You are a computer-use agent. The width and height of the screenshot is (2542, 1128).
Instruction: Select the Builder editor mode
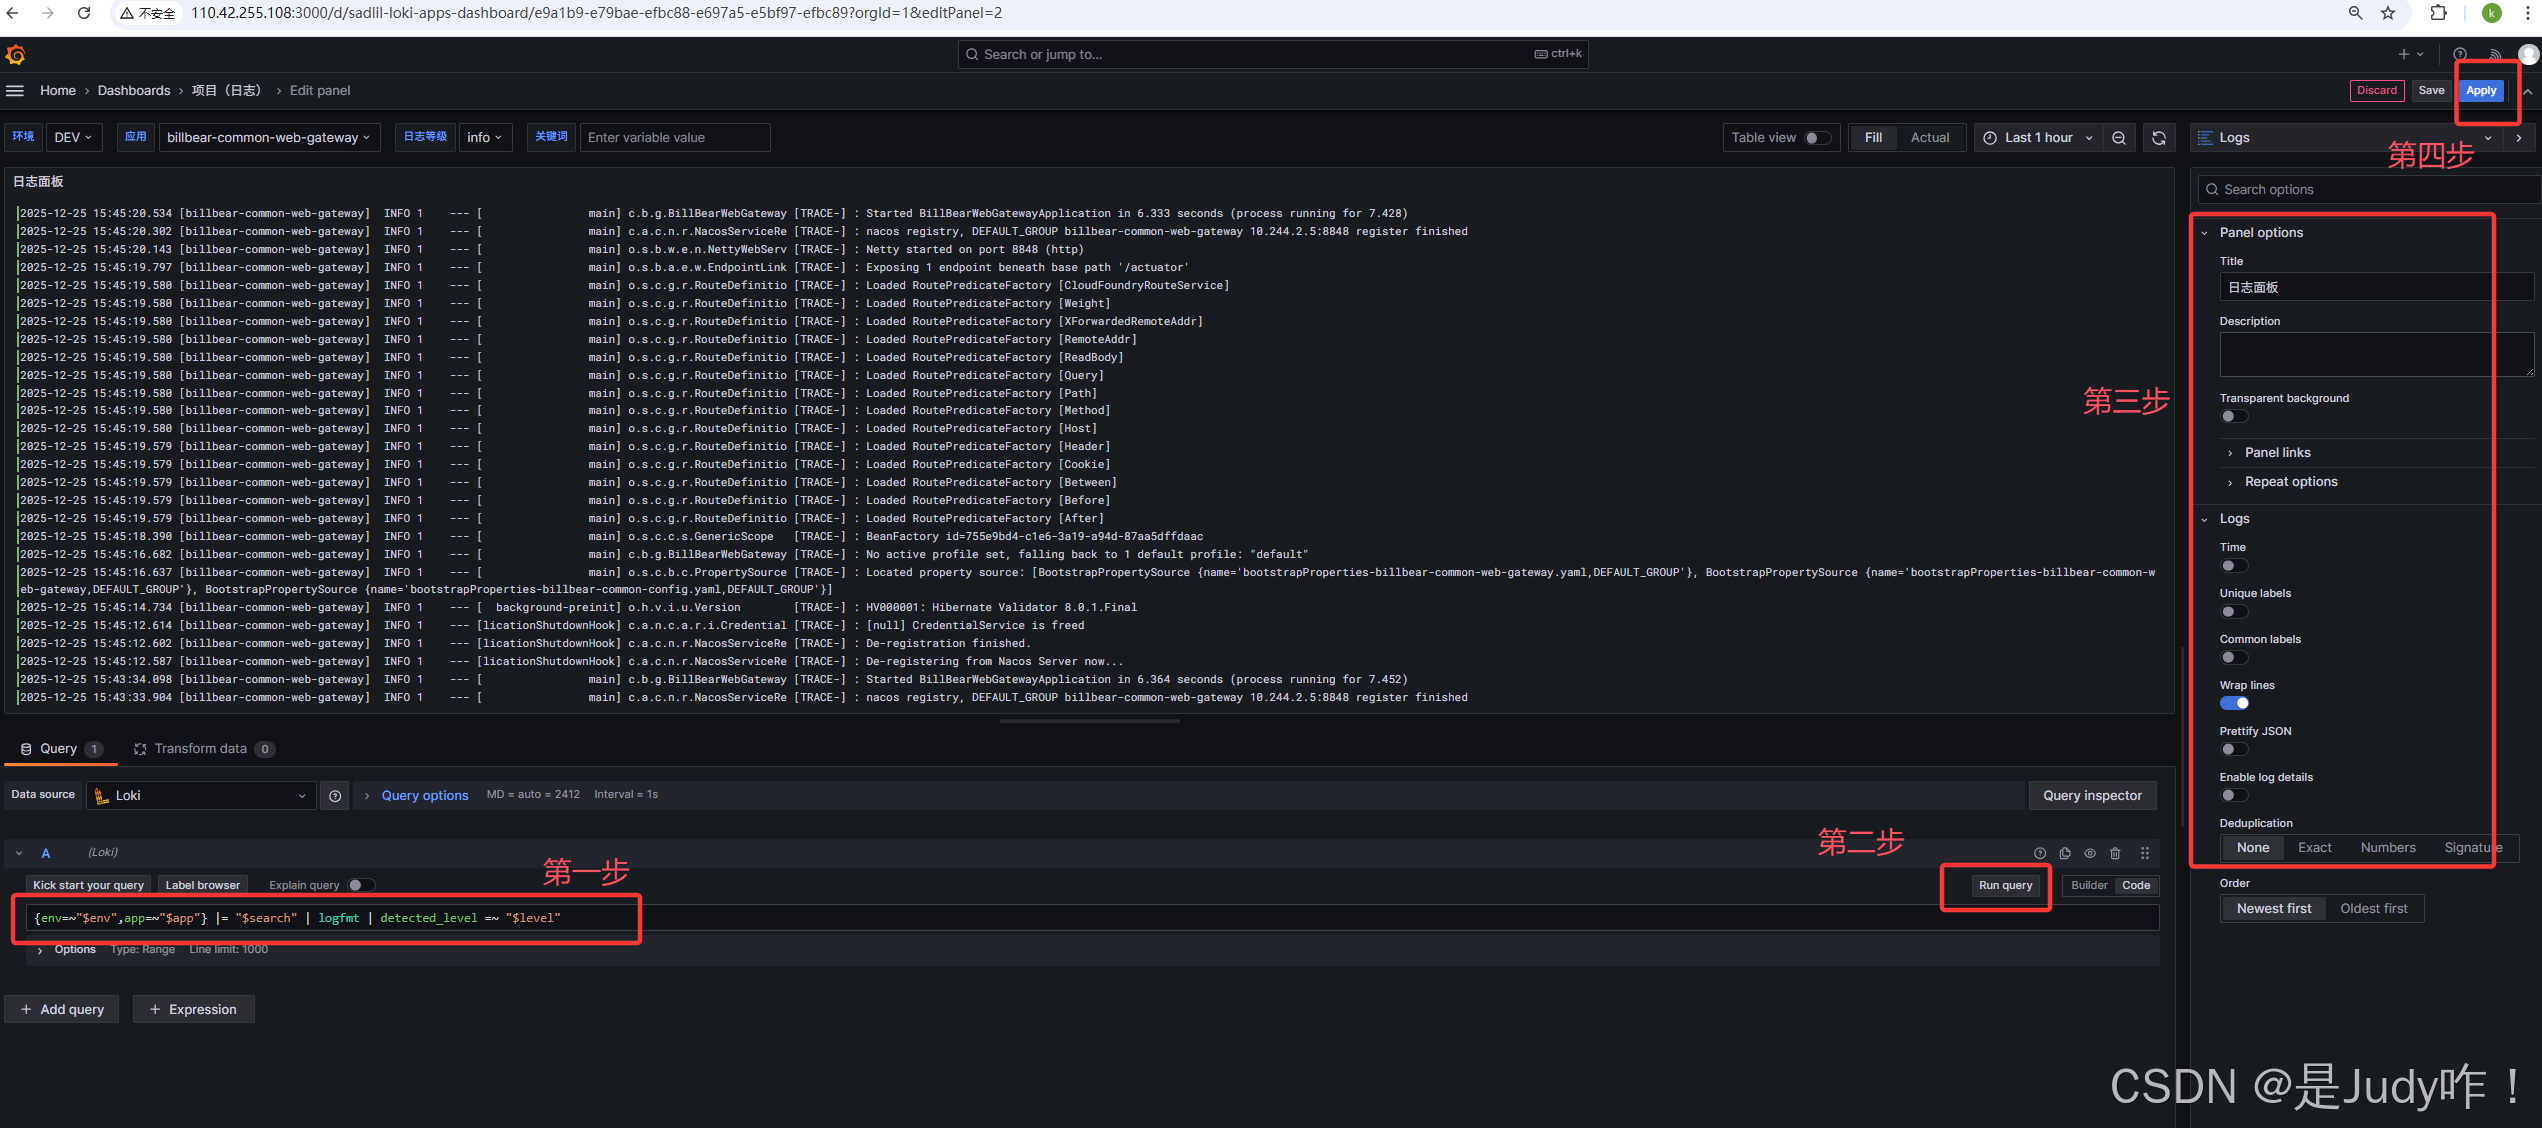pos(2088,886)
